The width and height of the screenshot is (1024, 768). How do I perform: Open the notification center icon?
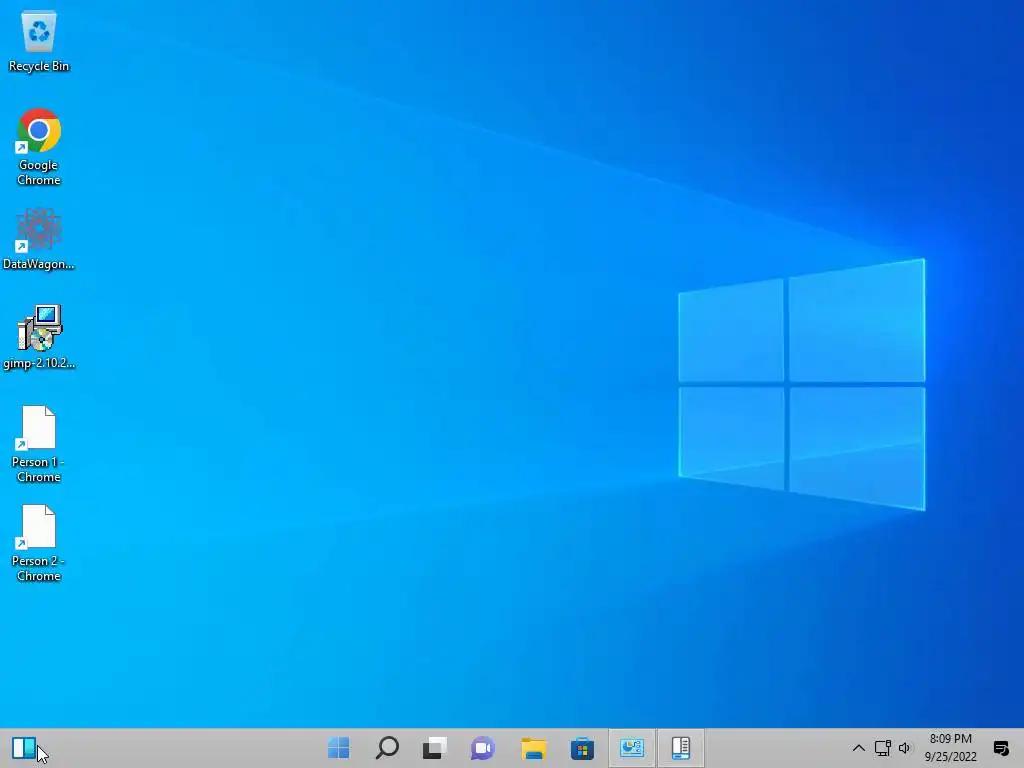pyautogui.click(x=1001, y=748)
